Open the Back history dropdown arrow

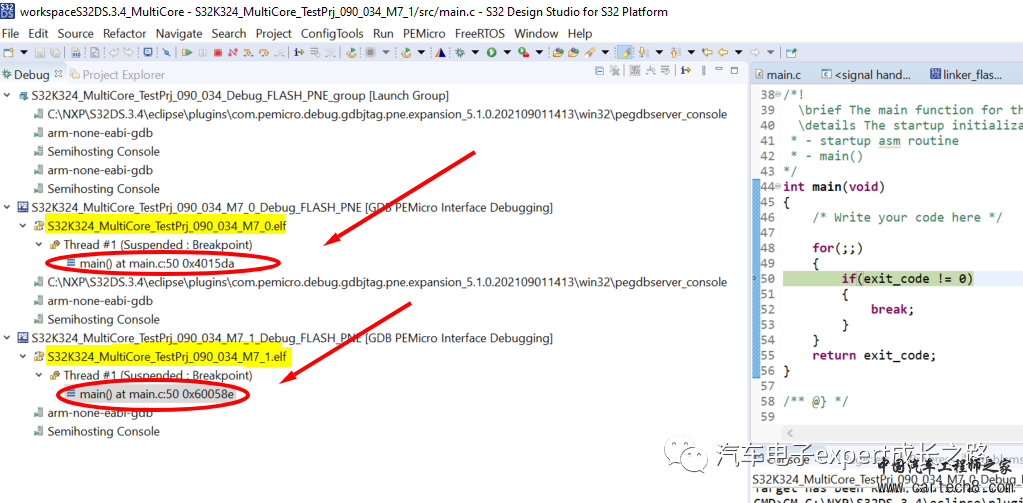[x=739, y=52]
